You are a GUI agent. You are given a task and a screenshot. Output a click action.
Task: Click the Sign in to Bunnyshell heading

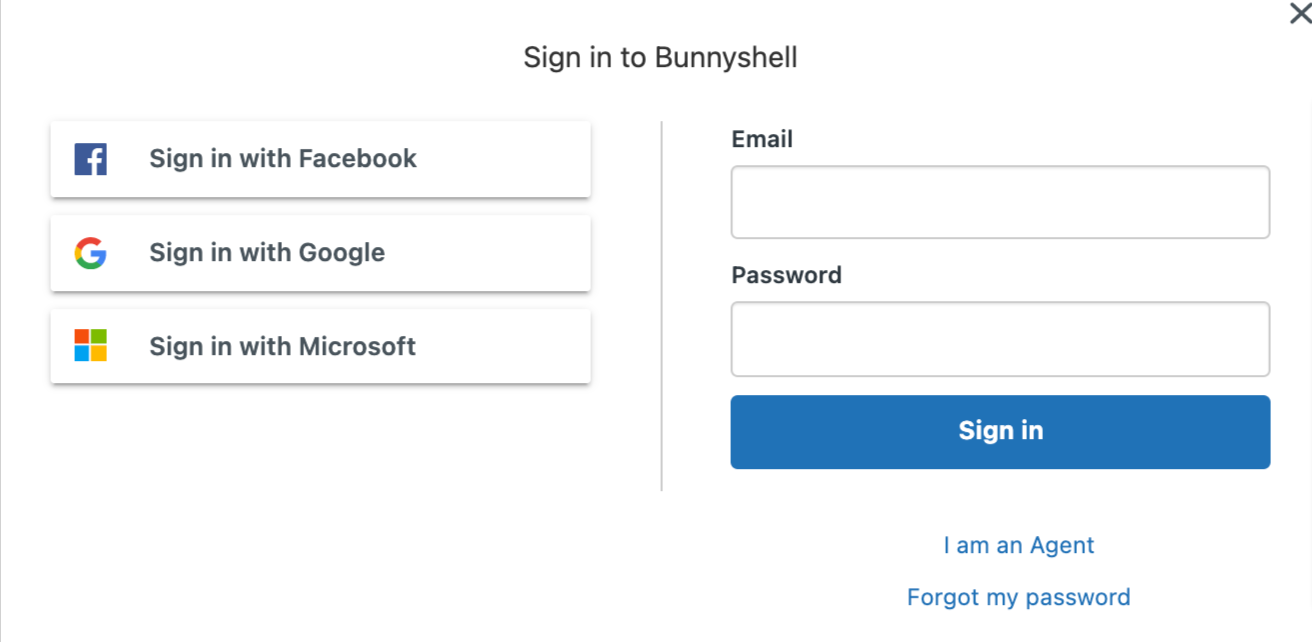(x=660, y=58)
